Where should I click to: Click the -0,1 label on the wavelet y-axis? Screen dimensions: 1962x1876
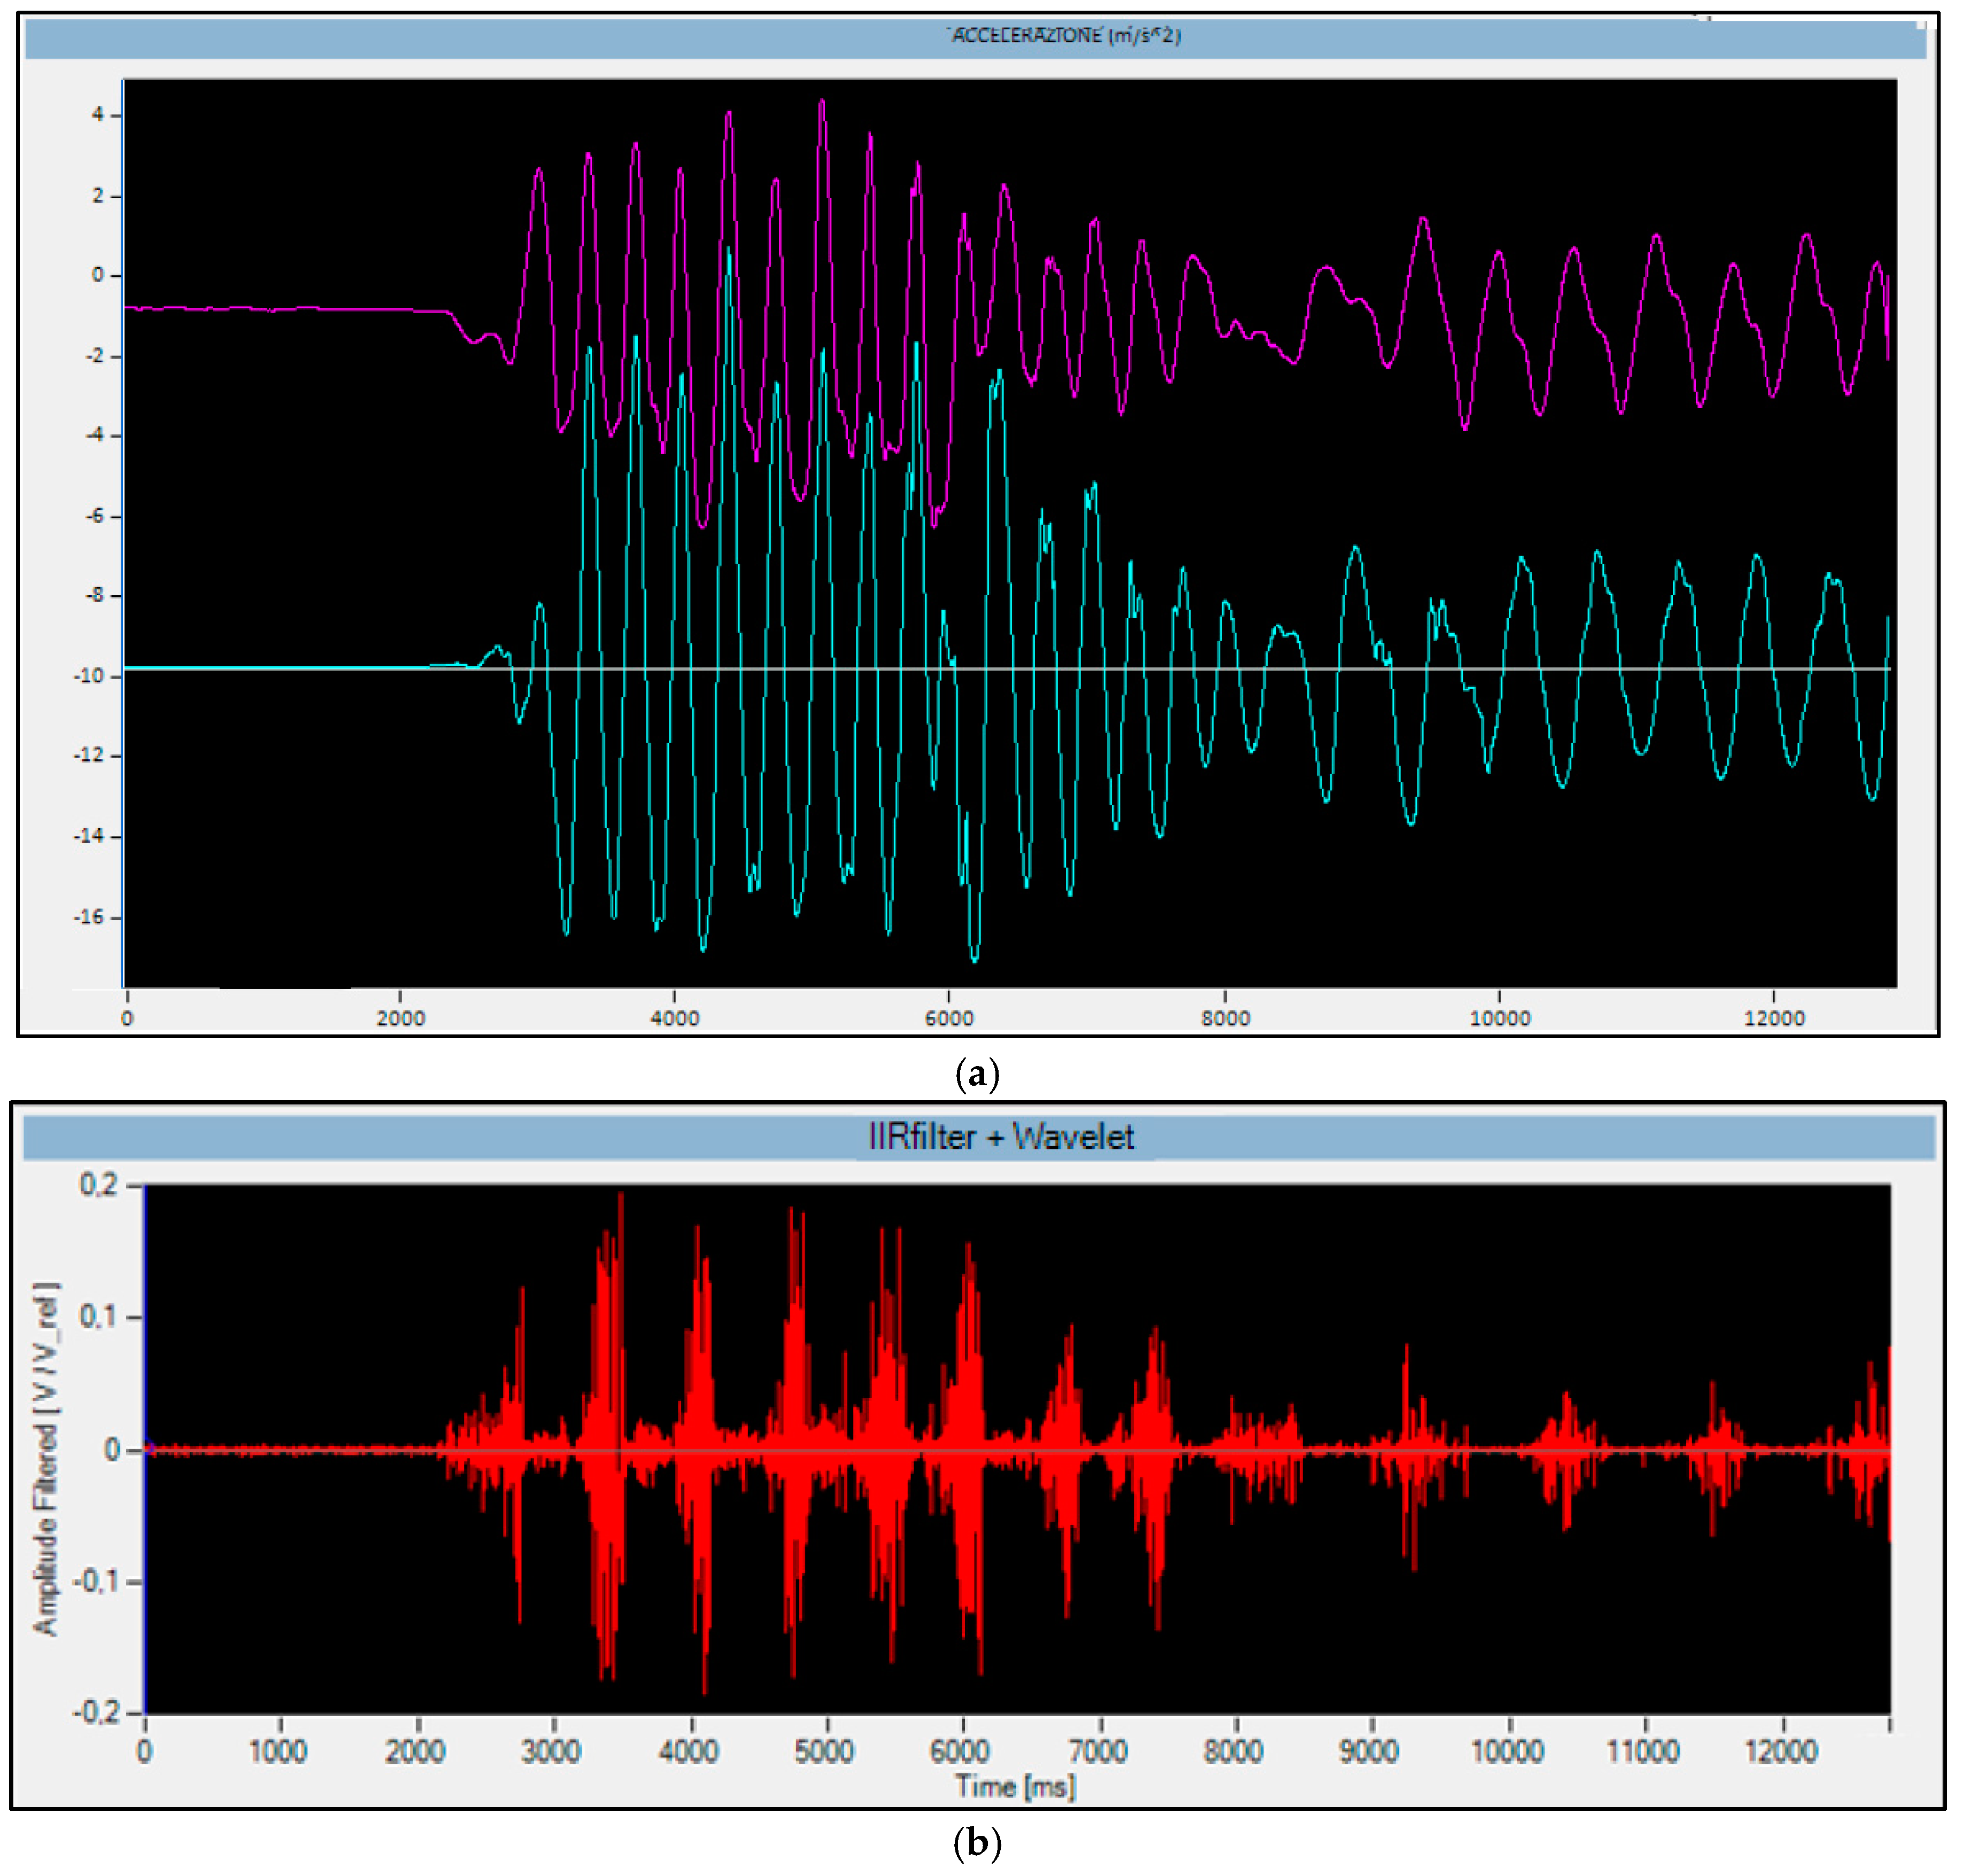click(94, 1581)
